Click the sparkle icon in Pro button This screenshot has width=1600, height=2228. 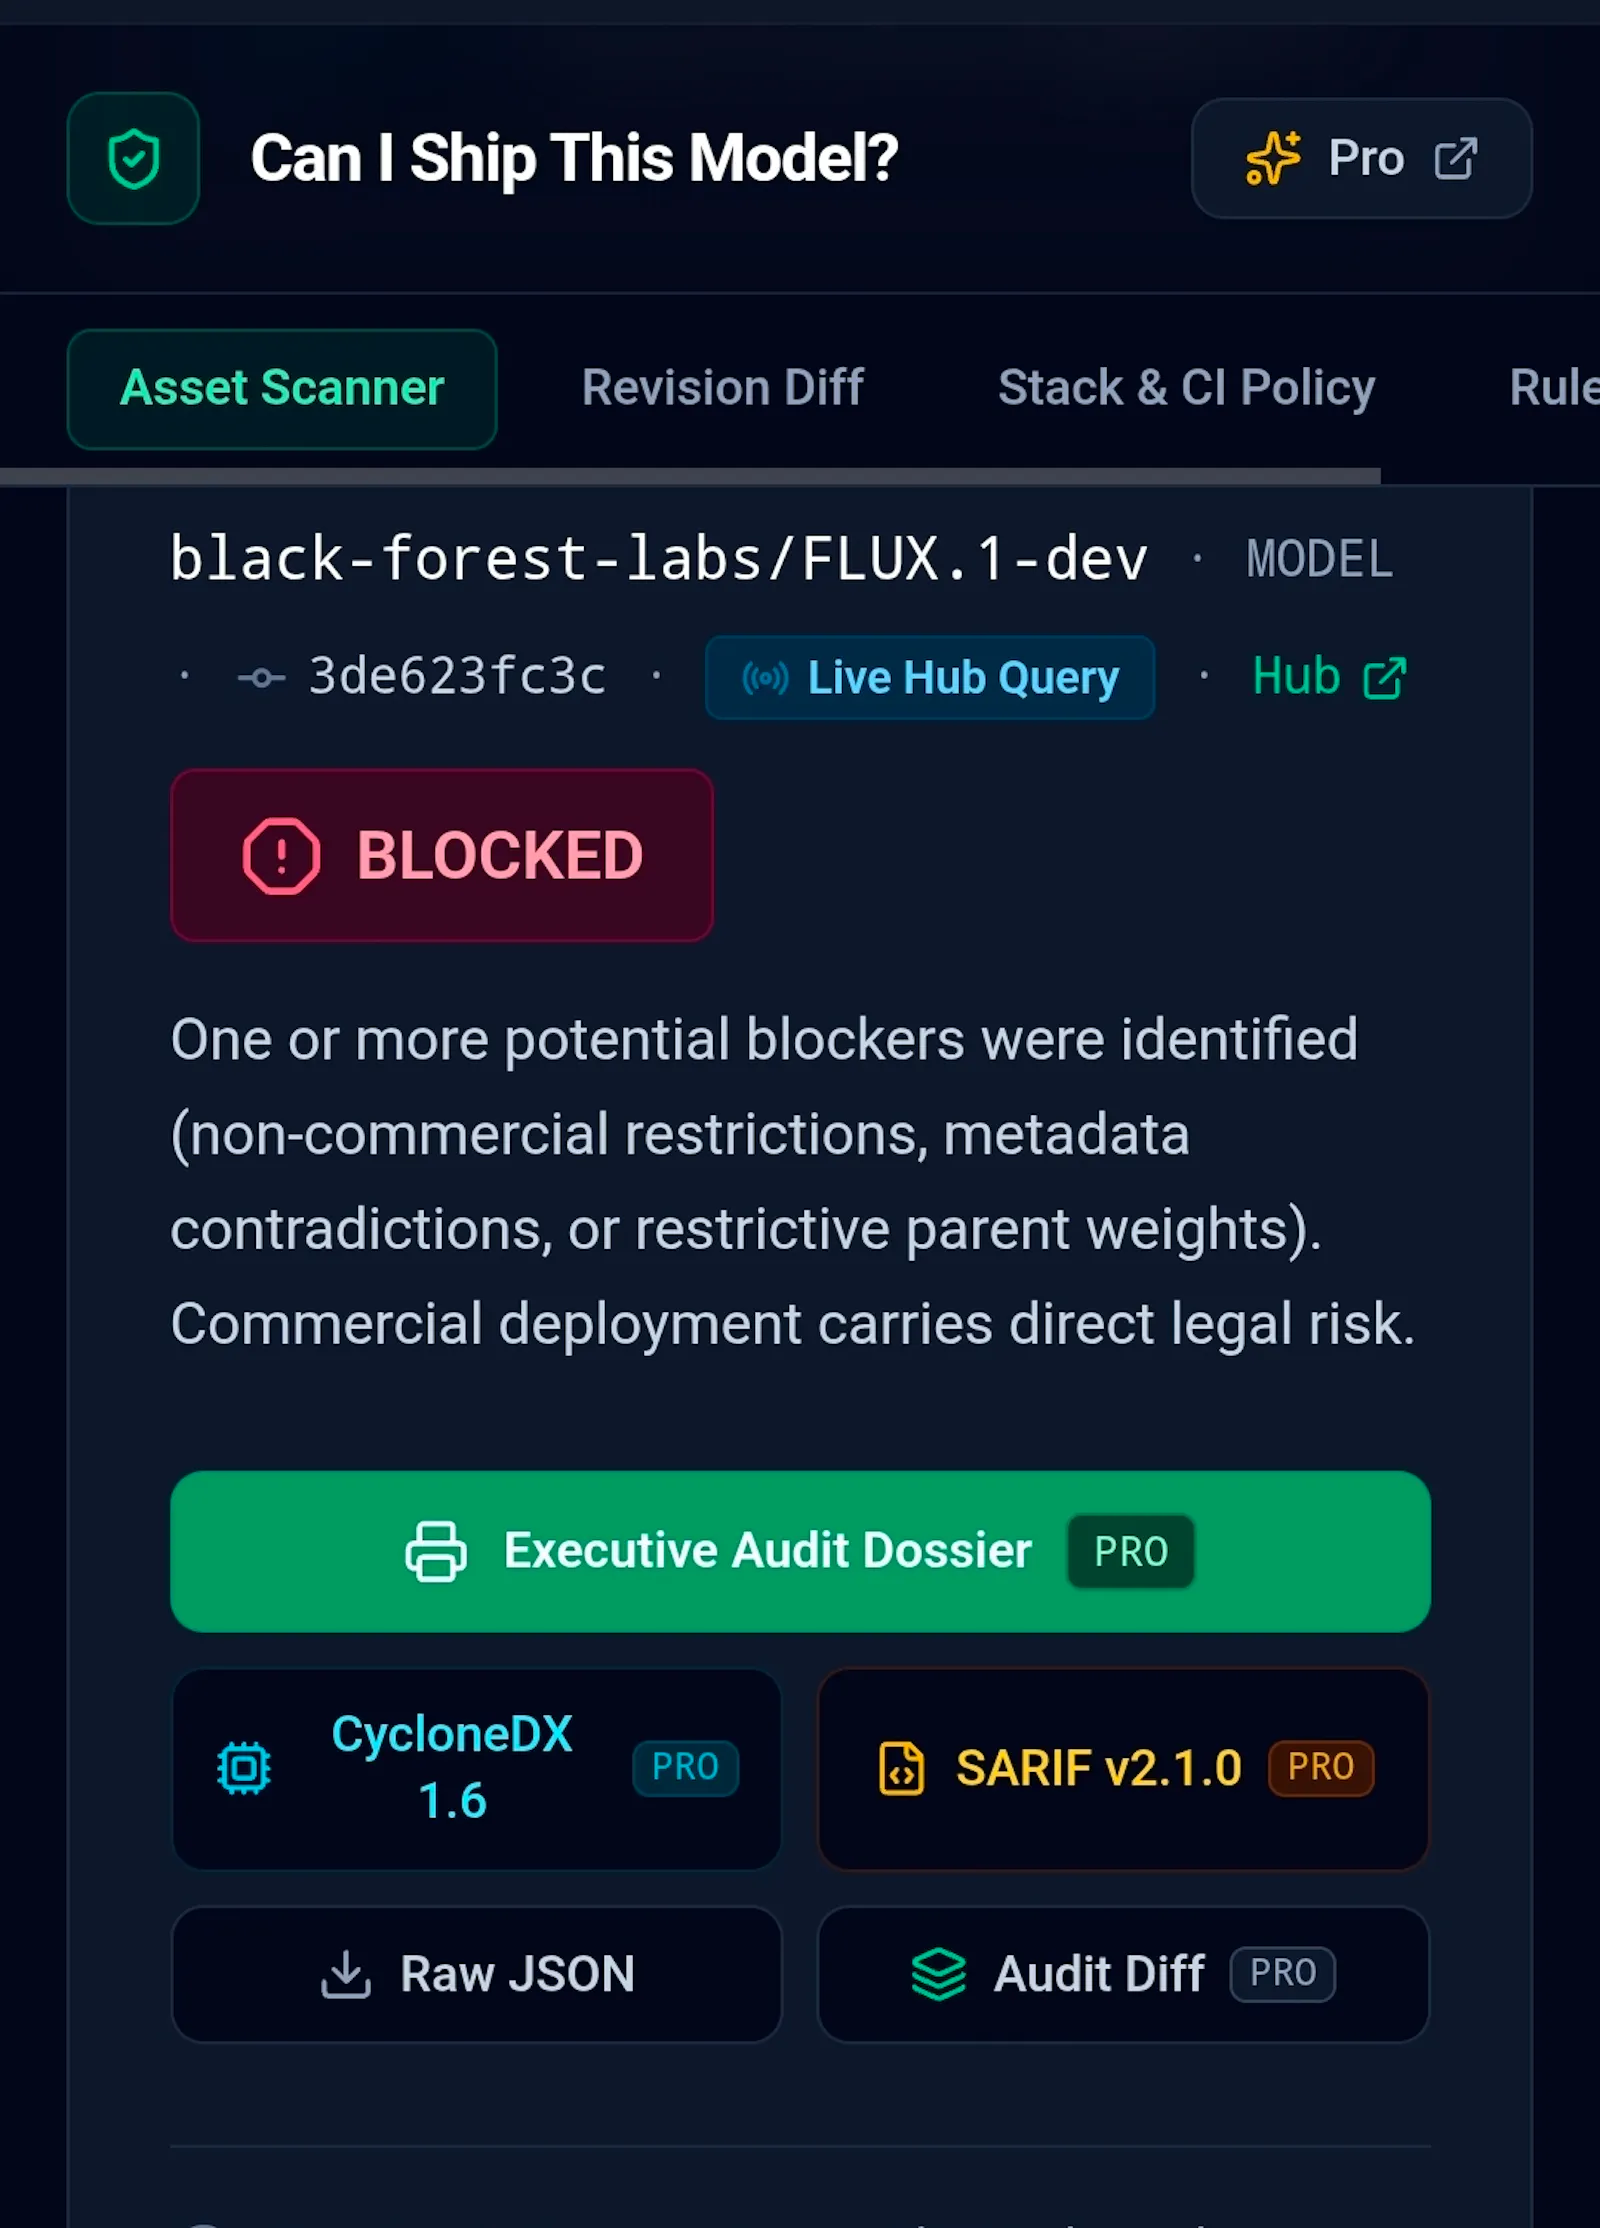[1273, 158]
